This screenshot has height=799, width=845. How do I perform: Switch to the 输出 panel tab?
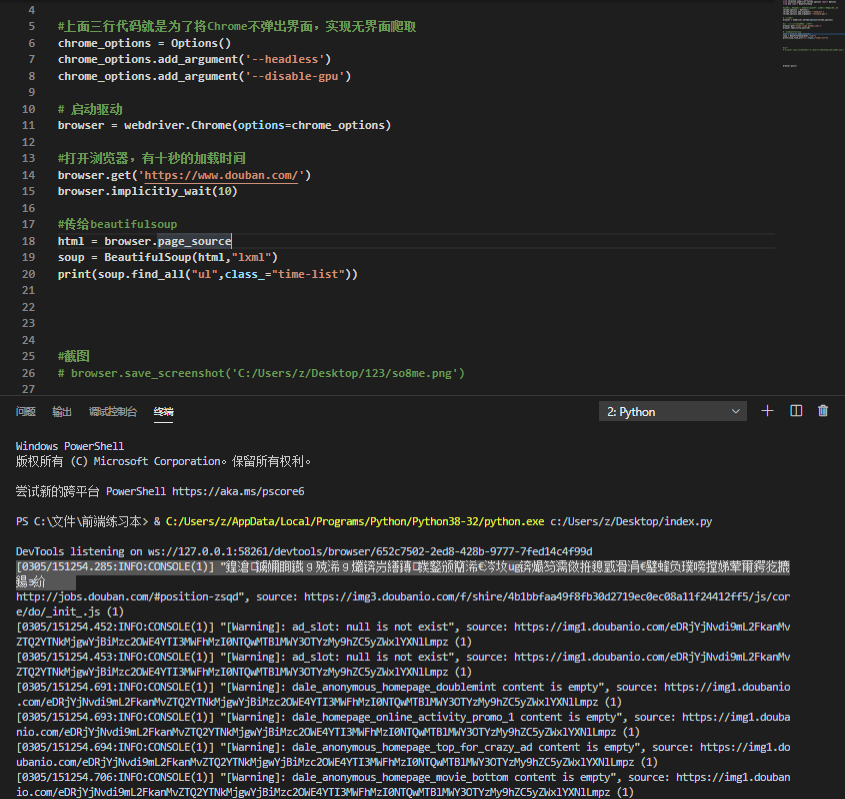(x=61, y=412)
